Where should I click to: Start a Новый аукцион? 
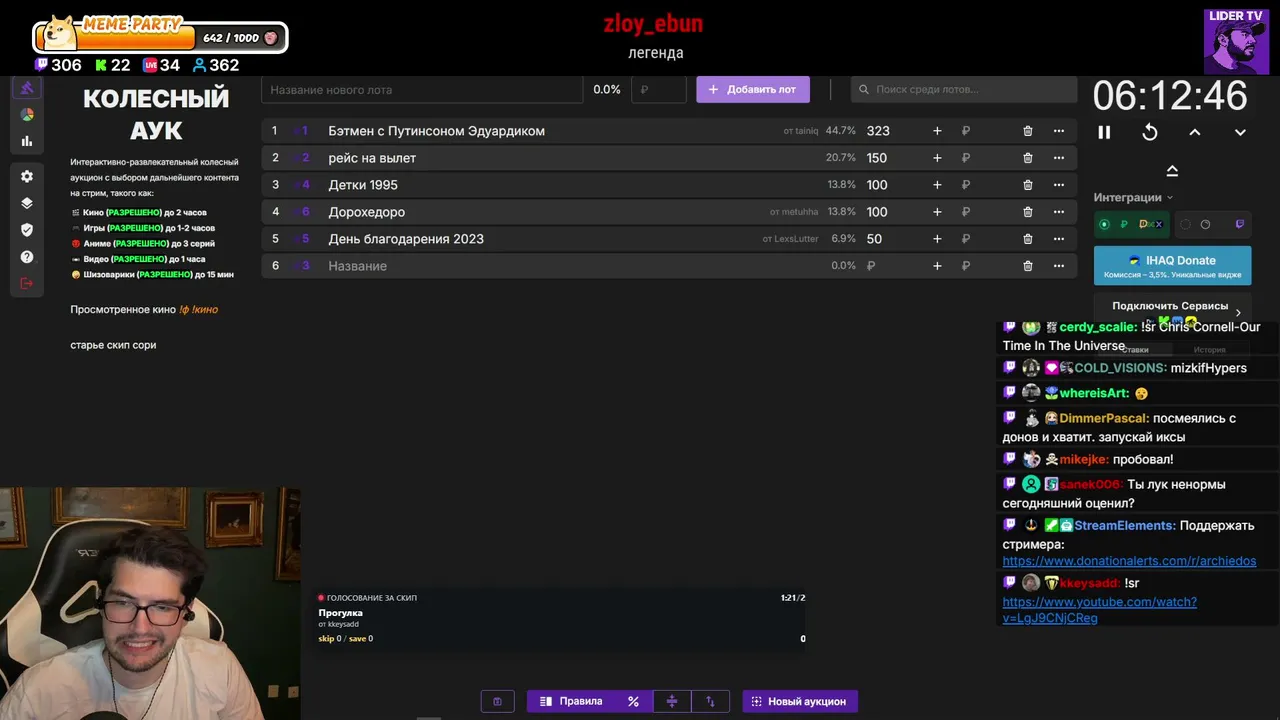800,701
